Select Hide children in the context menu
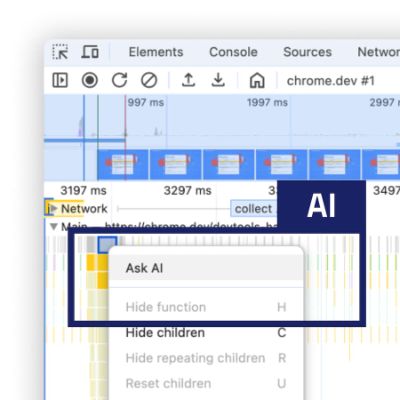This screenshot has height=400, width=400. pos(206,333)
